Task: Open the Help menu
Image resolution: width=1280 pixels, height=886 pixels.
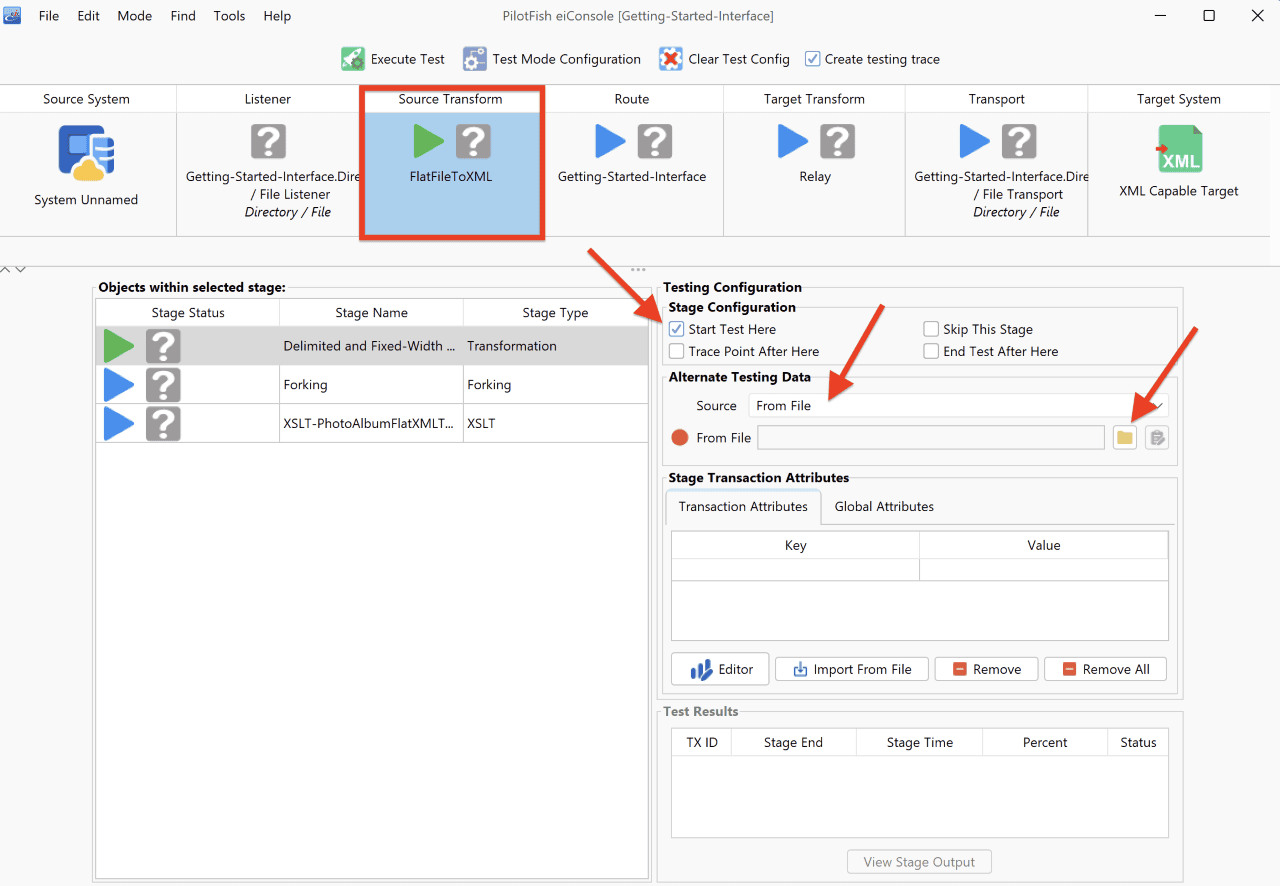Action: 277,16
